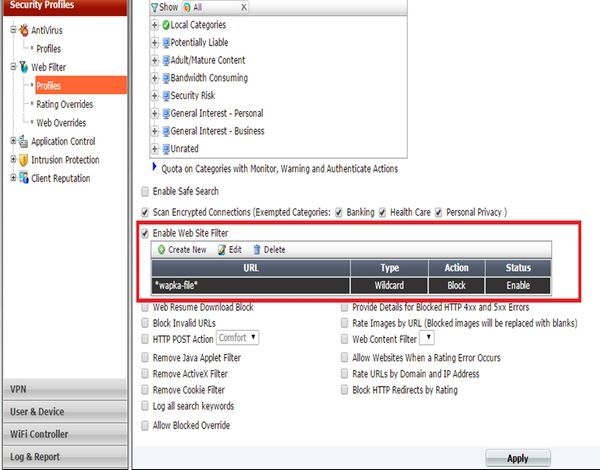Click the General Interest - Business icon
600x470 pixels.
tap(166, 131)
